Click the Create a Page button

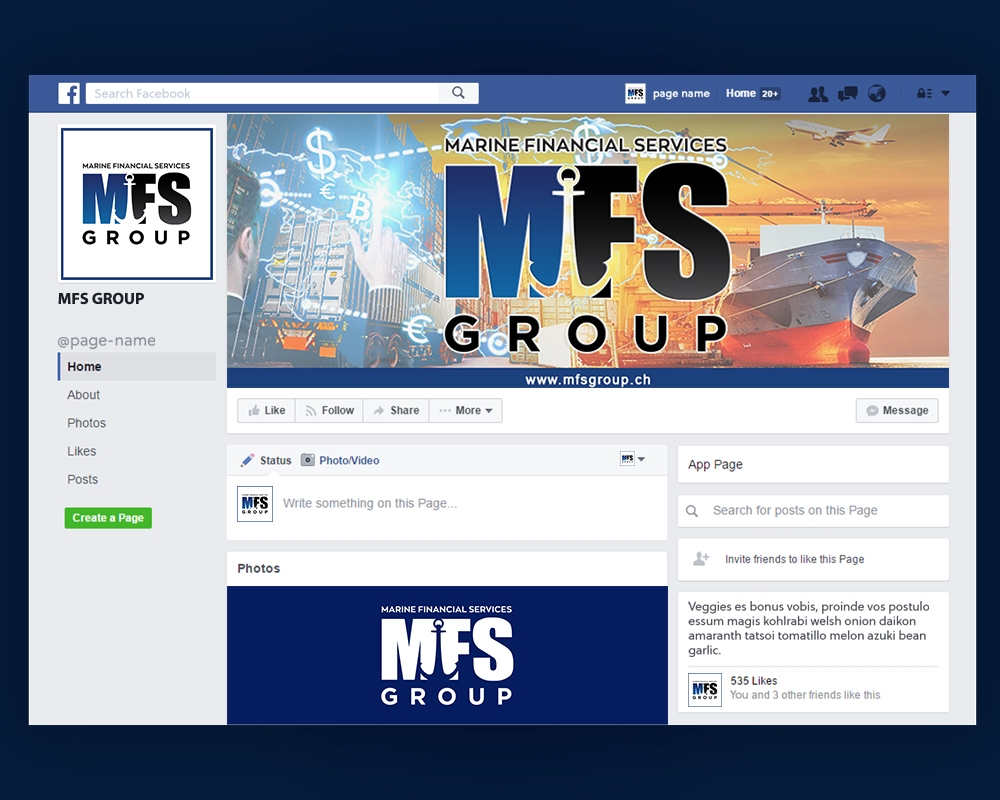[x=108, y=517]
